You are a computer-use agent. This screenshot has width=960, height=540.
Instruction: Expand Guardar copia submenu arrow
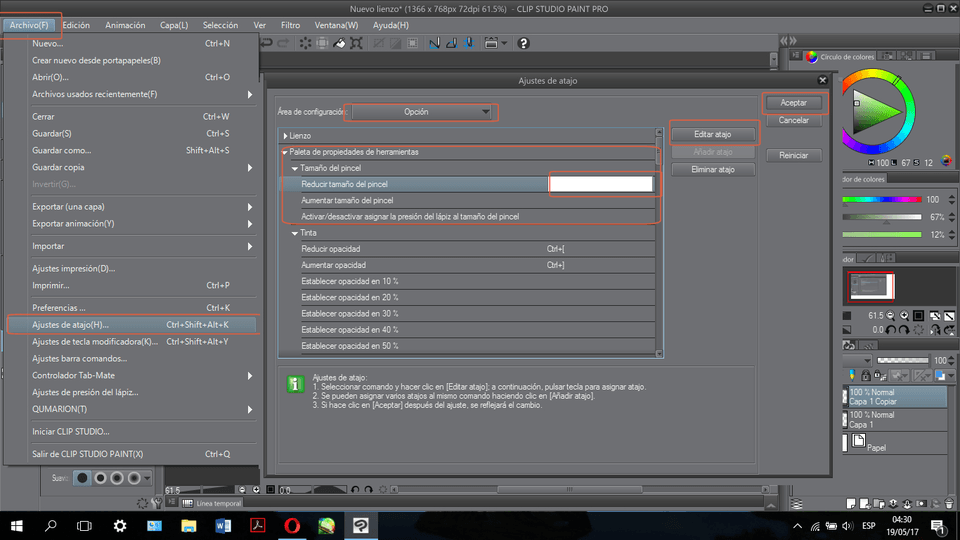(250, 168)
